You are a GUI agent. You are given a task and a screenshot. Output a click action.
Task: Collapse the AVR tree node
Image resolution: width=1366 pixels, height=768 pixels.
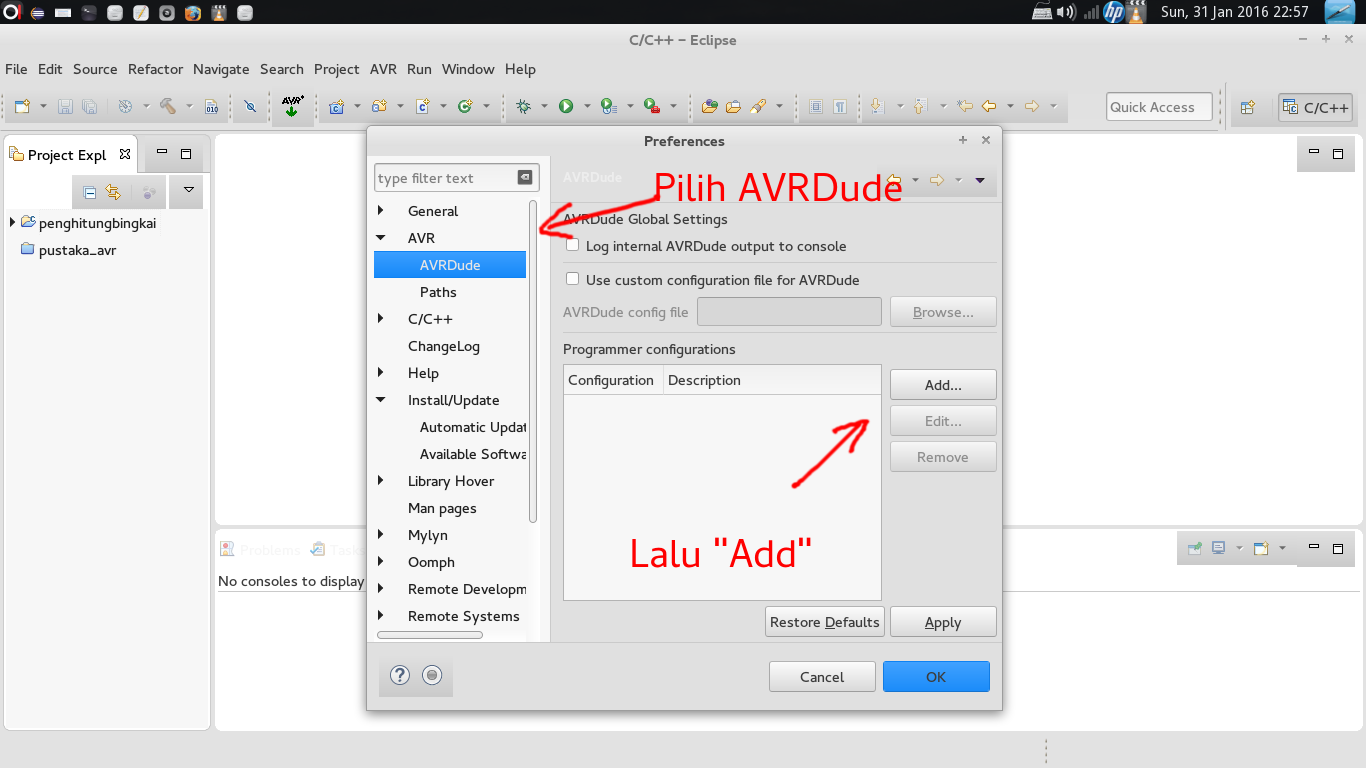[381, 238]
